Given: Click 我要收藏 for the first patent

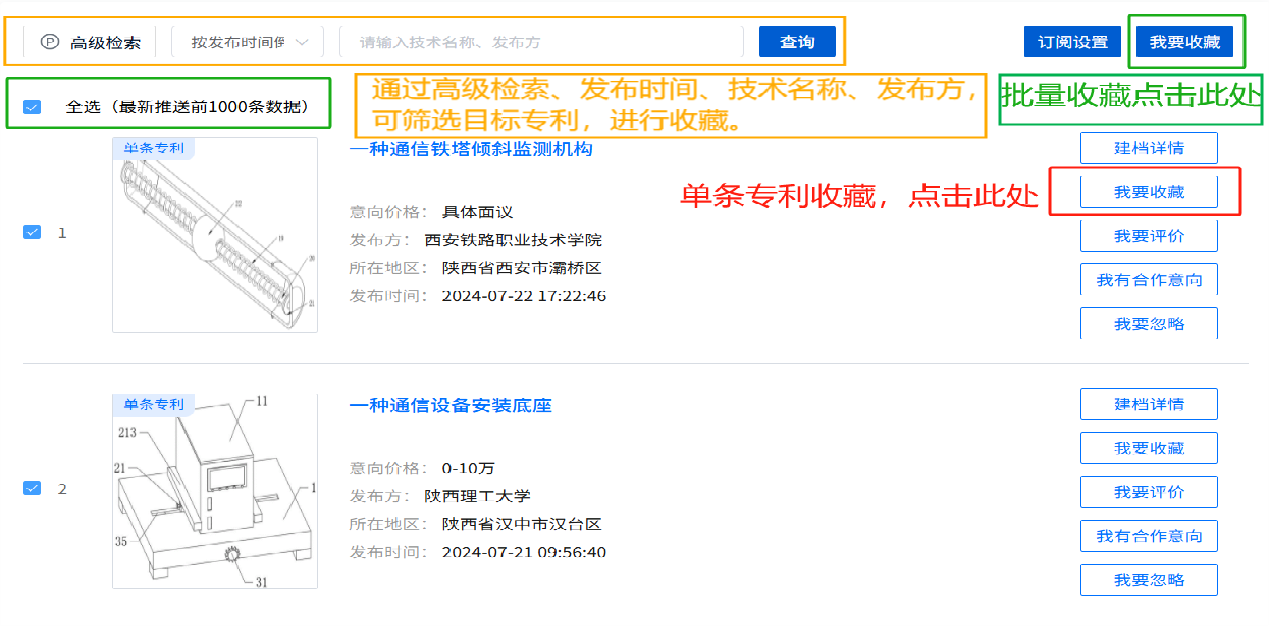Looking at the screenshot, I should (x=1148, y=192).
